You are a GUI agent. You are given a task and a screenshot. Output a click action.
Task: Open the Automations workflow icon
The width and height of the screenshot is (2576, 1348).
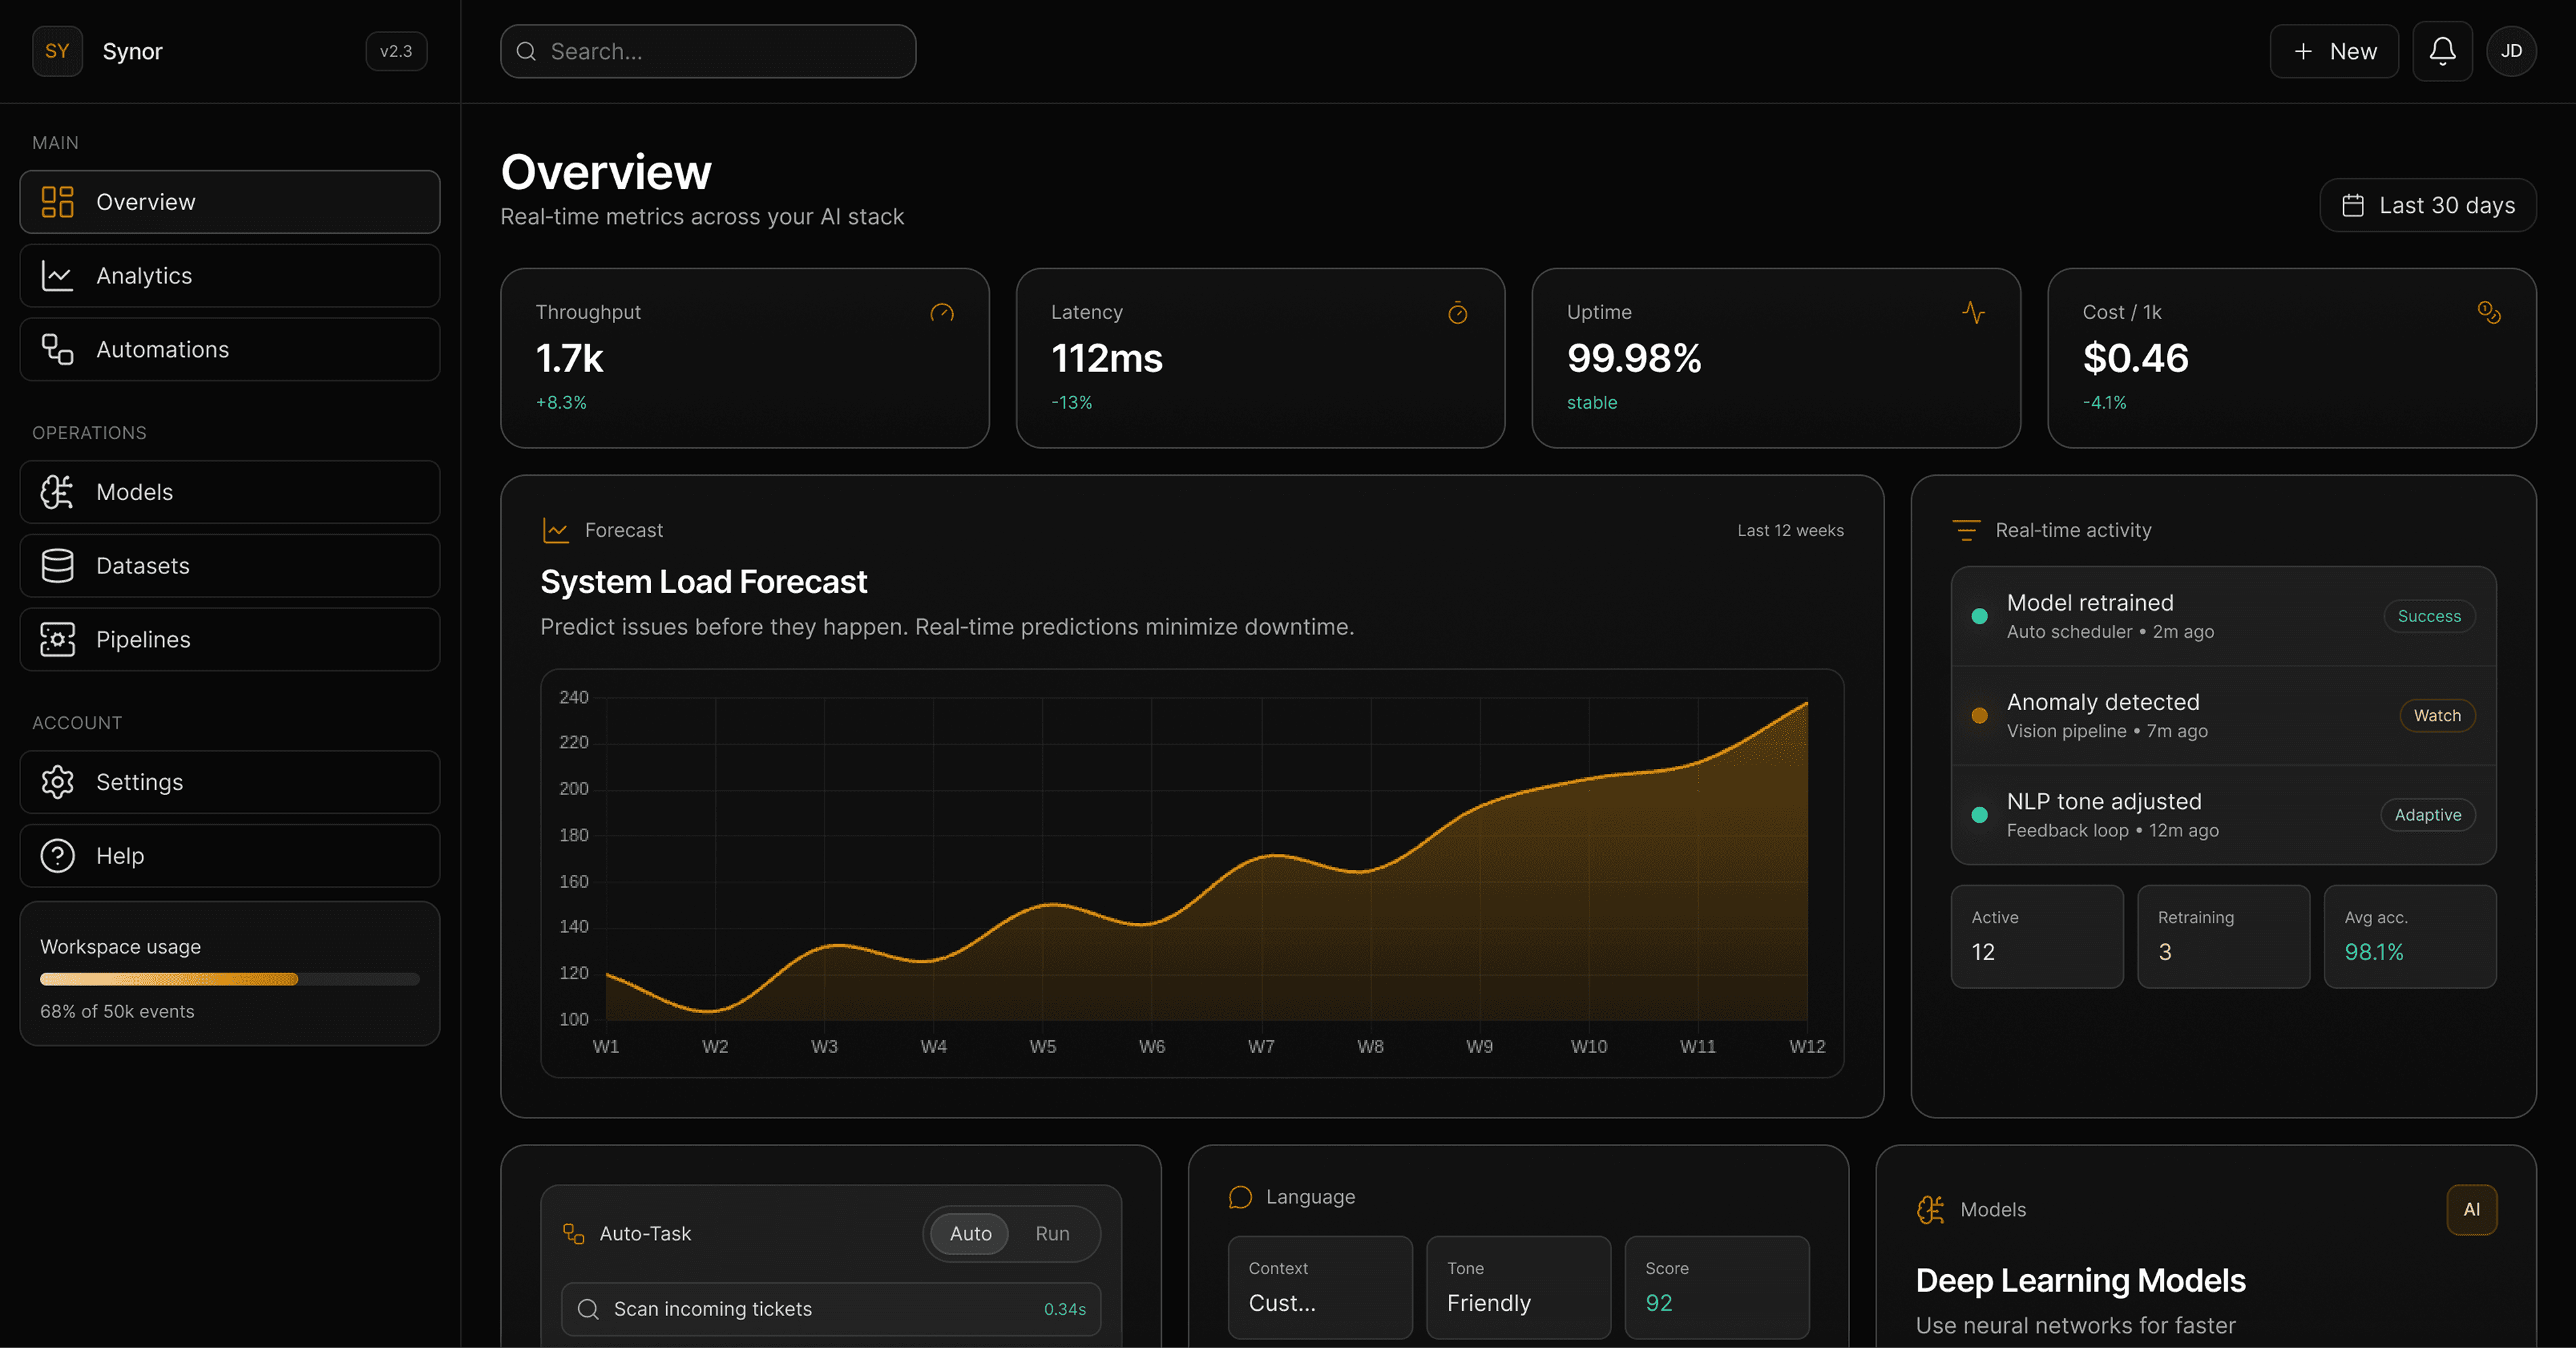[57, 349]
